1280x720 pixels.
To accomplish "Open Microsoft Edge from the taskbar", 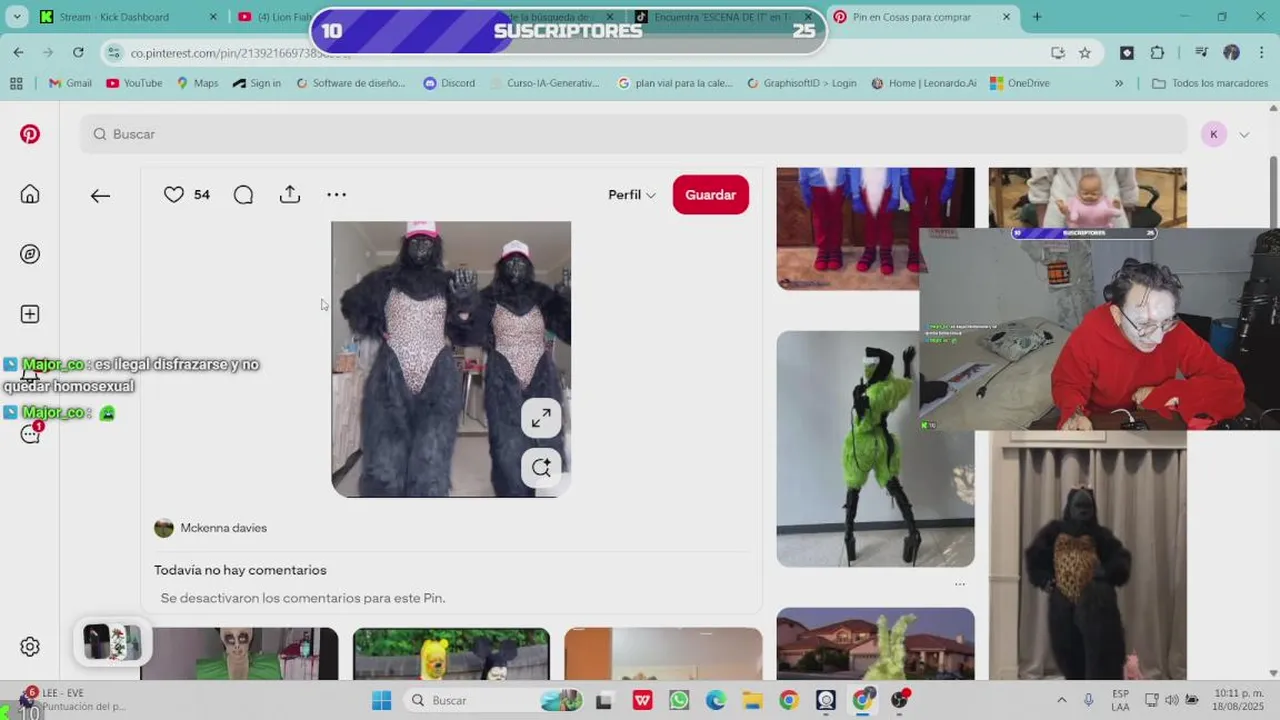I will 716,700.
